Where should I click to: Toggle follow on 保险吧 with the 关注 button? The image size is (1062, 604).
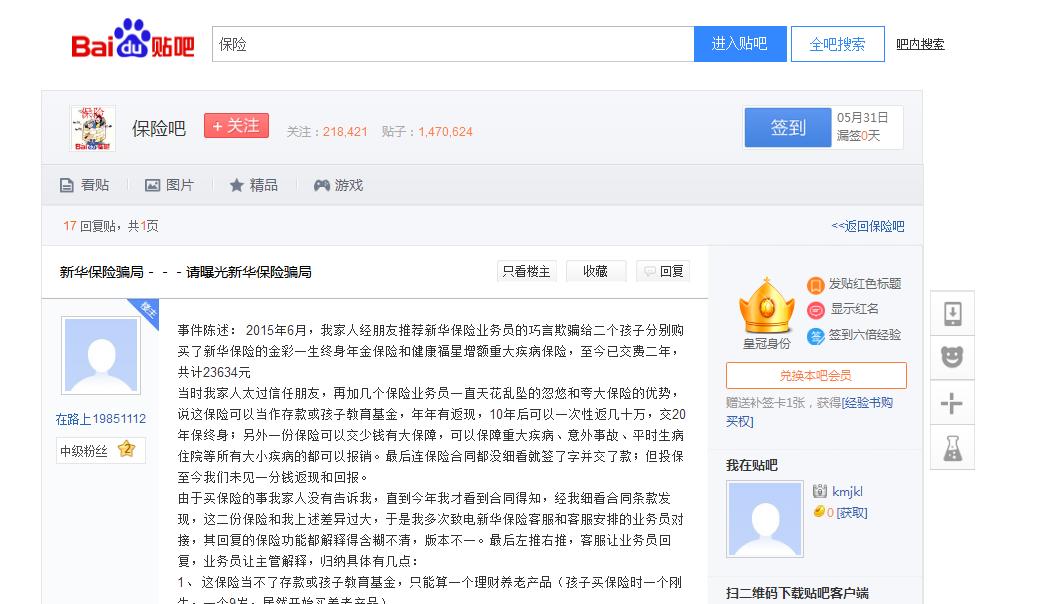[236, 125]
